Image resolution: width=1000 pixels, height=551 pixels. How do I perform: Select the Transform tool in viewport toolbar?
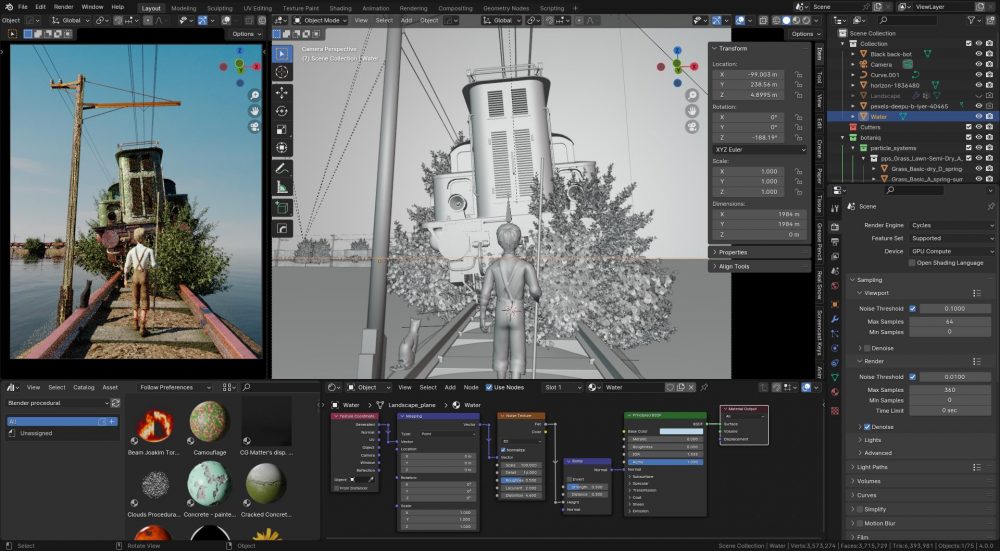click(x=282, y=148)
